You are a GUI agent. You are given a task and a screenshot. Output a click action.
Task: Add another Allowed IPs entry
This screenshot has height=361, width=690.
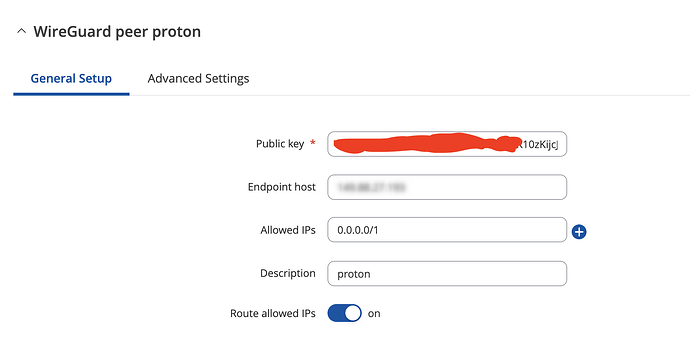(579, 232)
